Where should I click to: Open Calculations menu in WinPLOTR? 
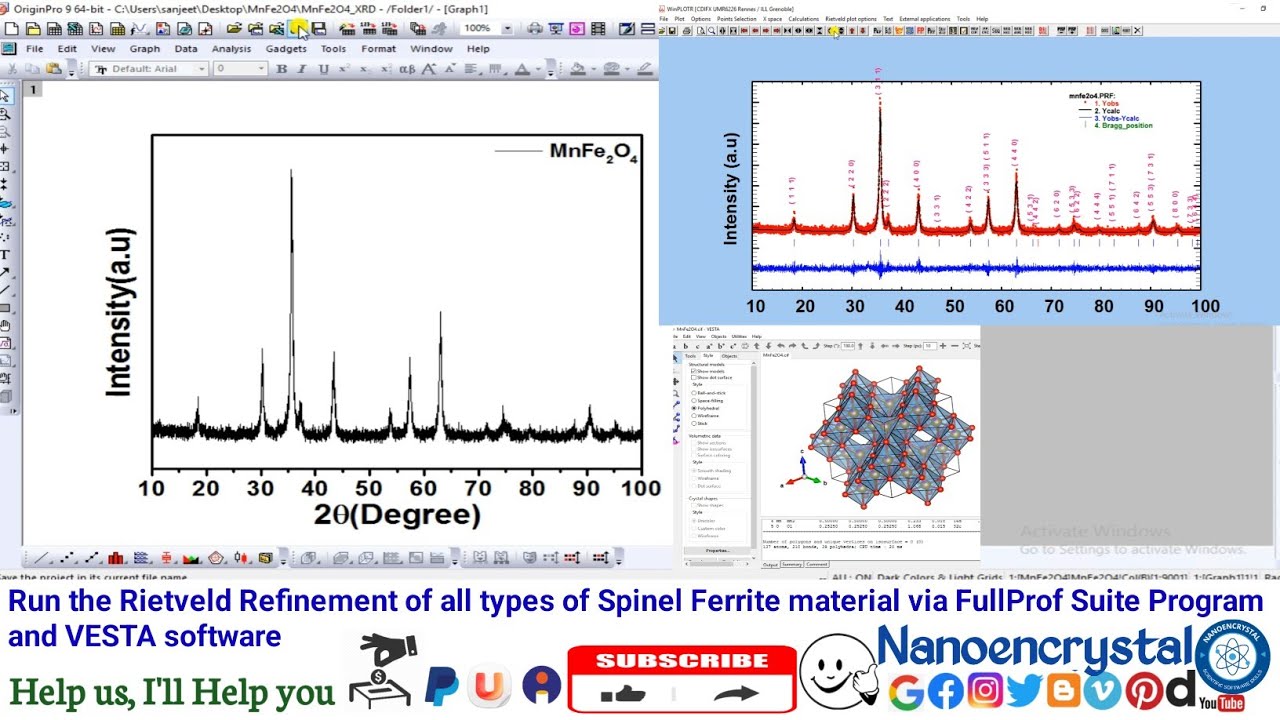(x=804, y=19)
